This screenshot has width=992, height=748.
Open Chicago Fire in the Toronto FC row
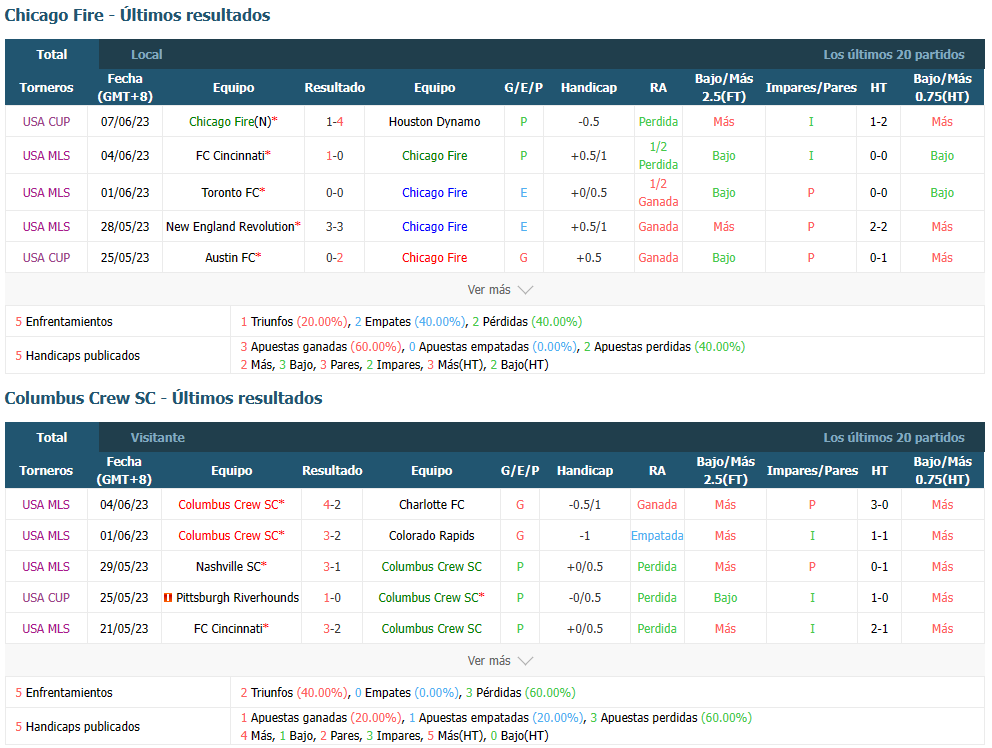[435, 192]
